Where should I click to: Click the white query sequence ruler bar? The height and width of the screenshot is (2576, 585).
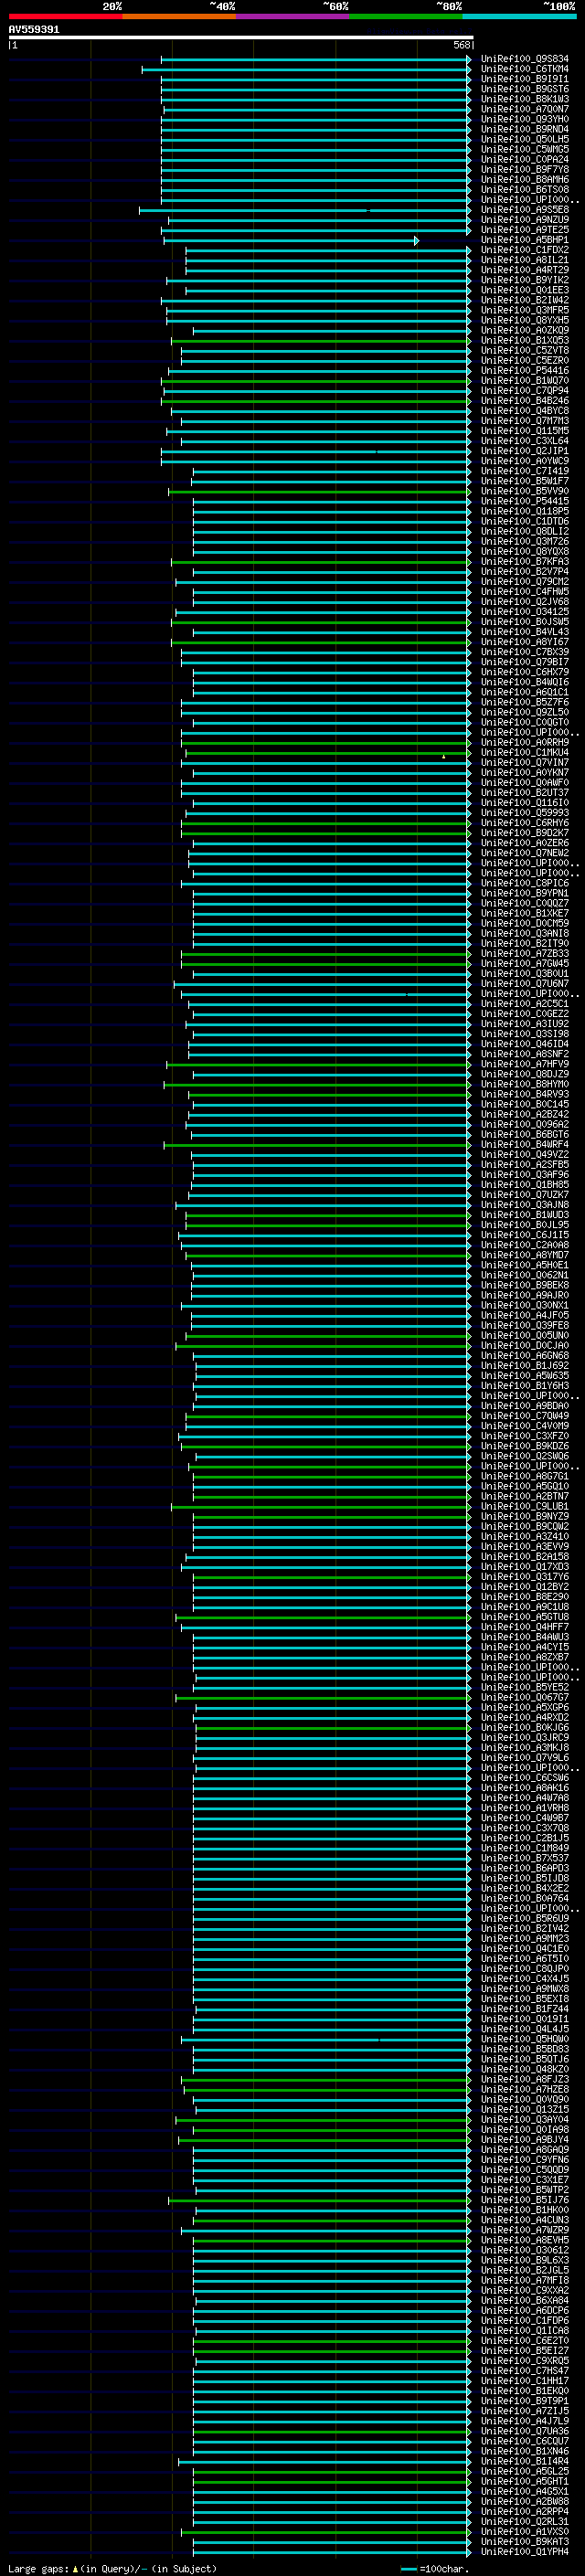tap(240, 38)
